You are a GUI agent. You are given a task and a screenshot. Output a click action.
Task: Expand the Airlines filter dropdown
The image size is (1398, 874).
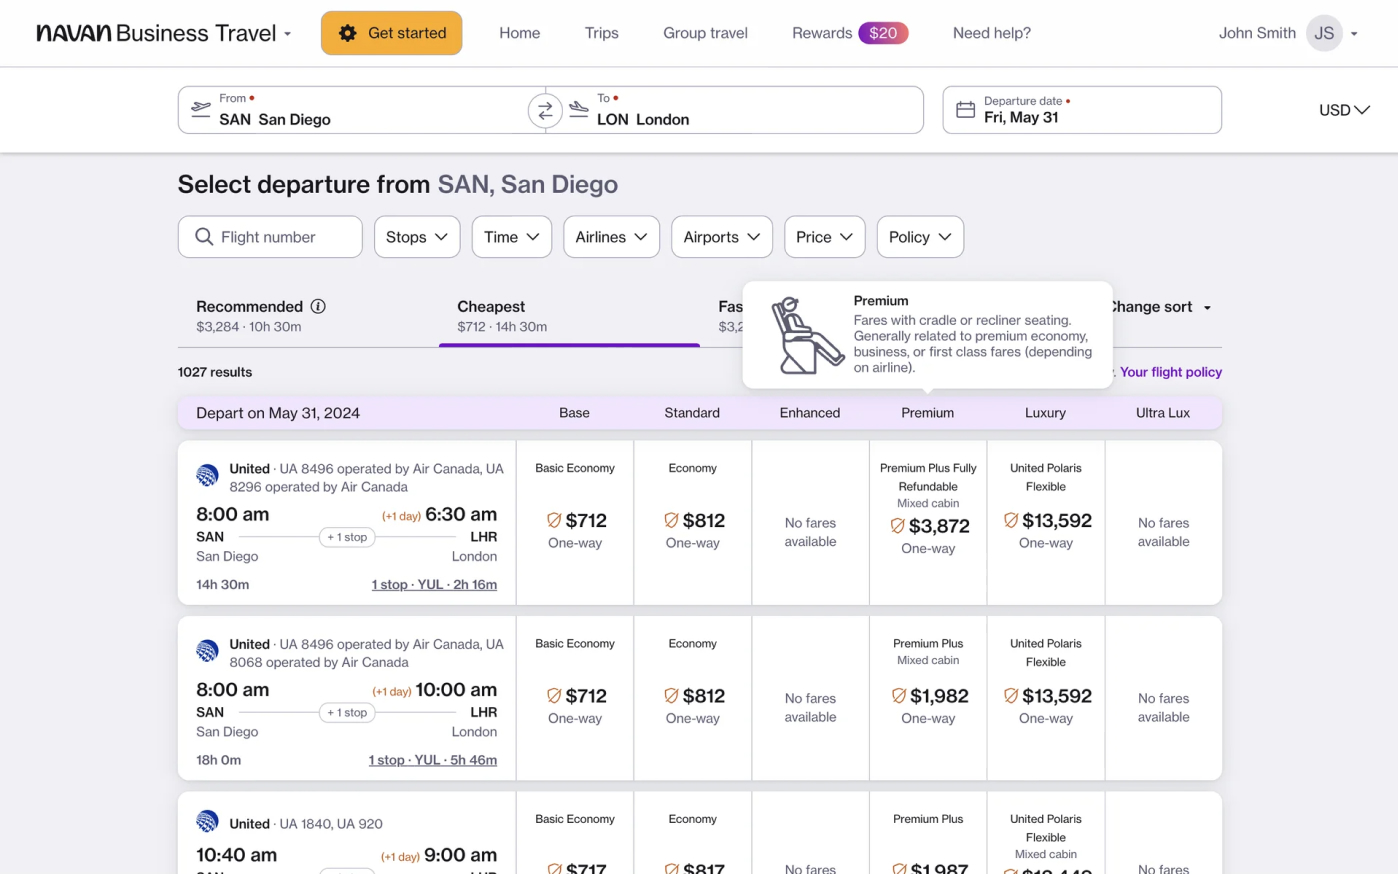click(611, 237)
